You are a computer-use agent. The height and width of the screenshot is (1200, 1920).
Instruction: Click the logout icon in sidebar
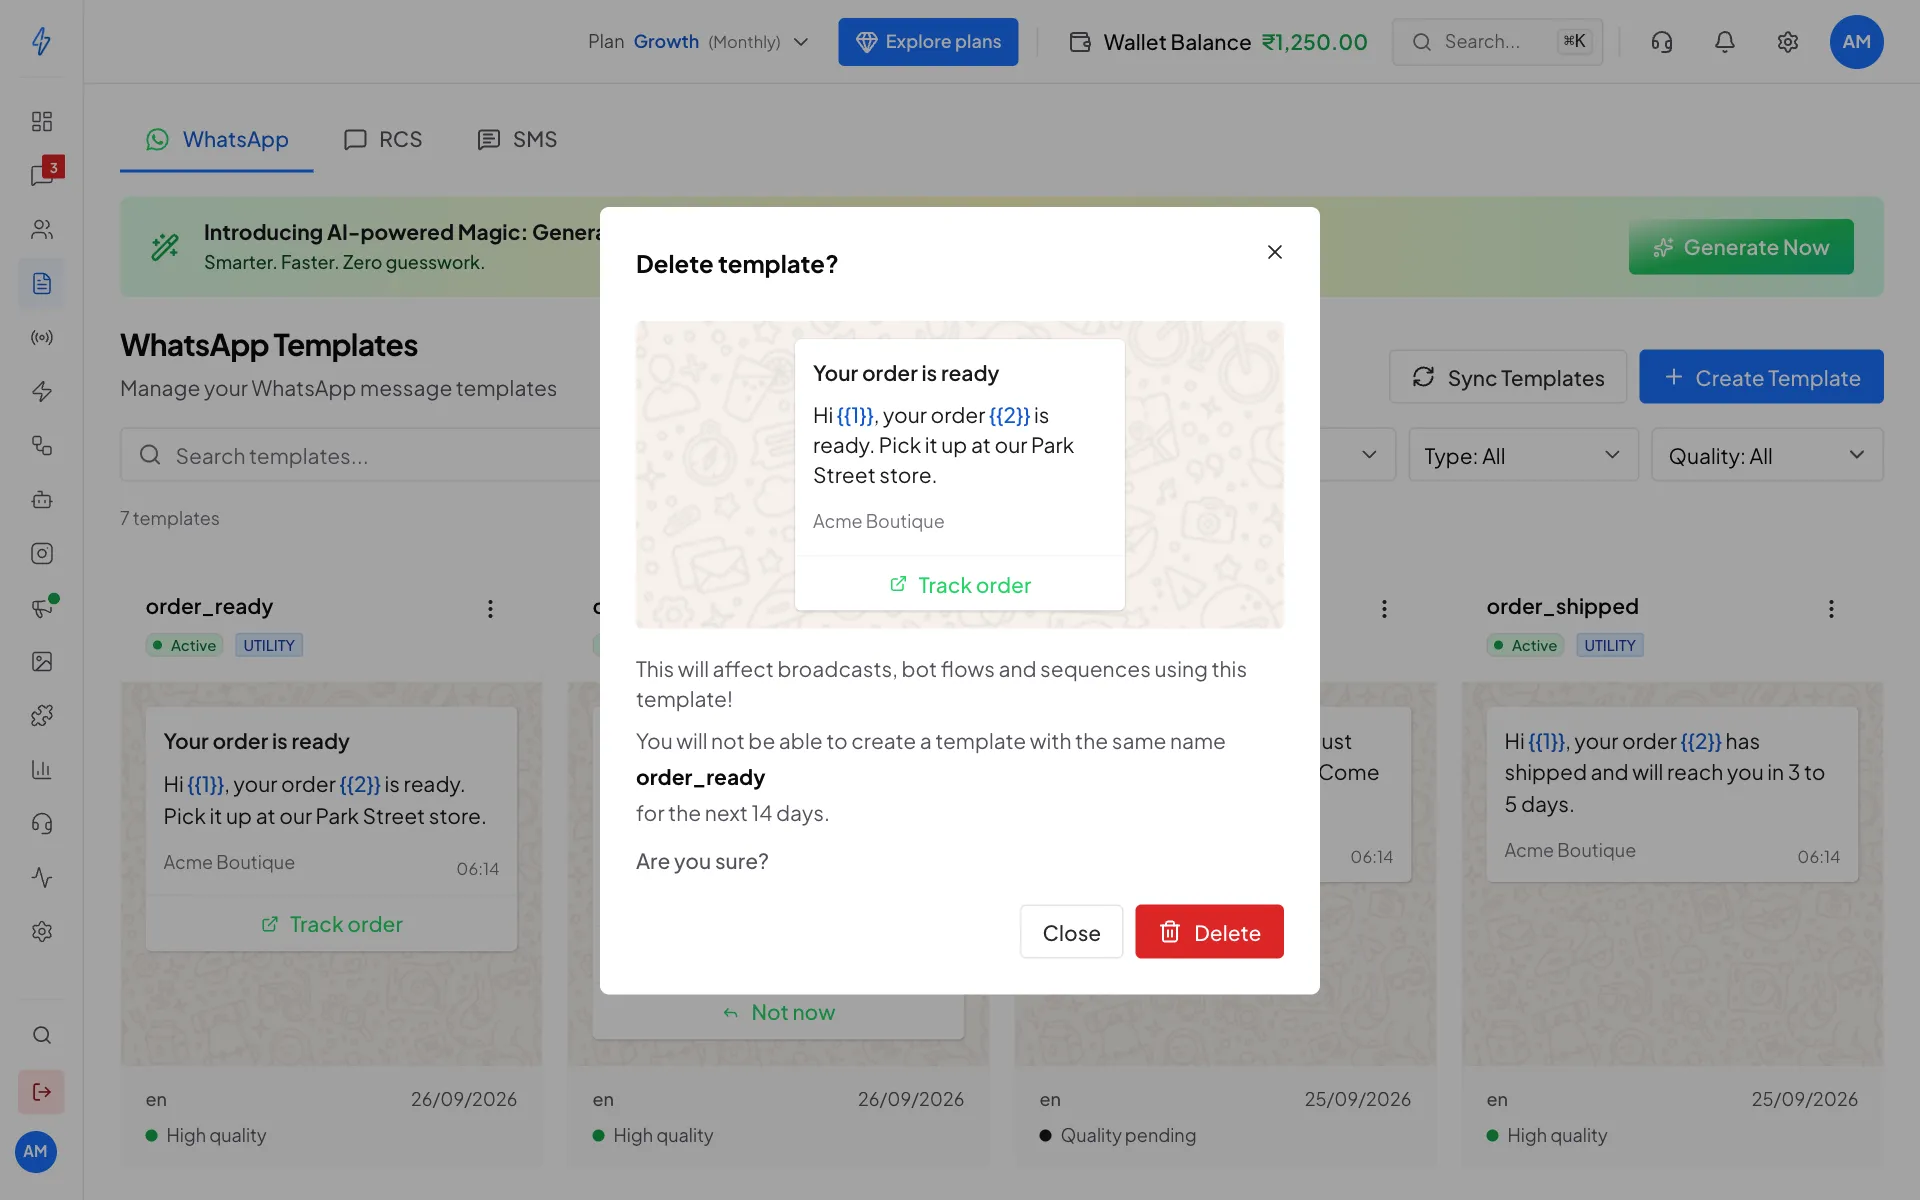pyautogui.click(x=41, y=1091)
